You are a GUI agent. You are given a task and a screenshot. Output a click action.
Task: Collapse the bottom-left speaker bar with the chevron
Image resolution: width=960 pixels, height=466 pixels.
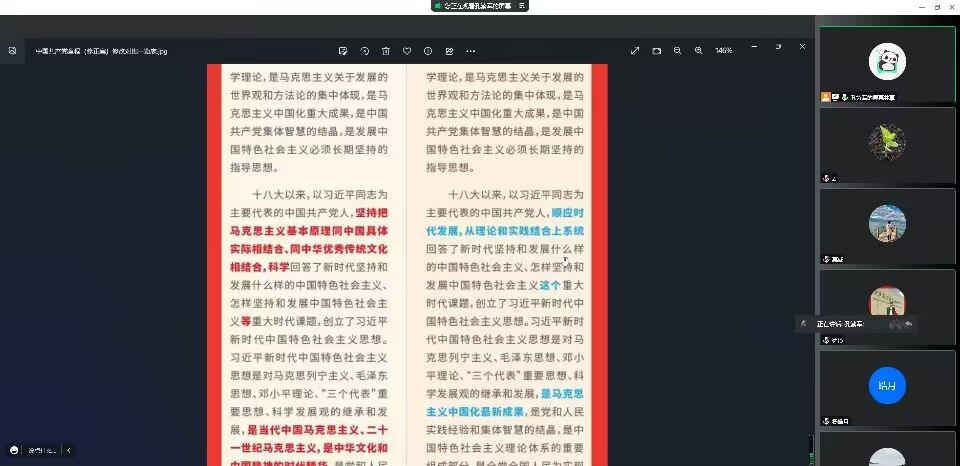(x=69, y=450)
